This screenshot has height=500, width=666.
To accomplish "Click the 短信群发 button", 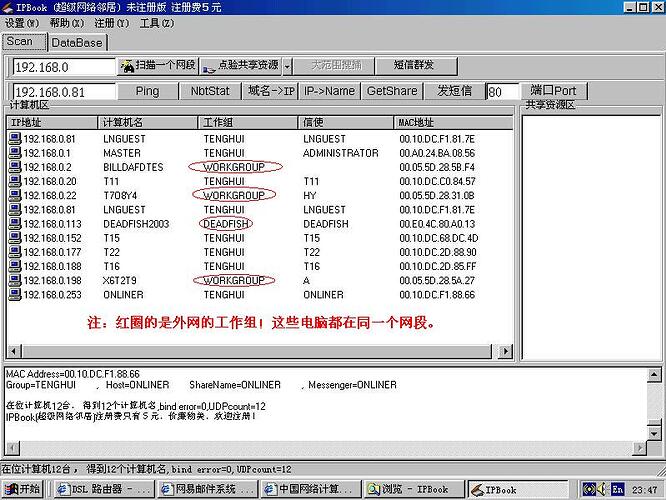I will click(x=416, y=65).
